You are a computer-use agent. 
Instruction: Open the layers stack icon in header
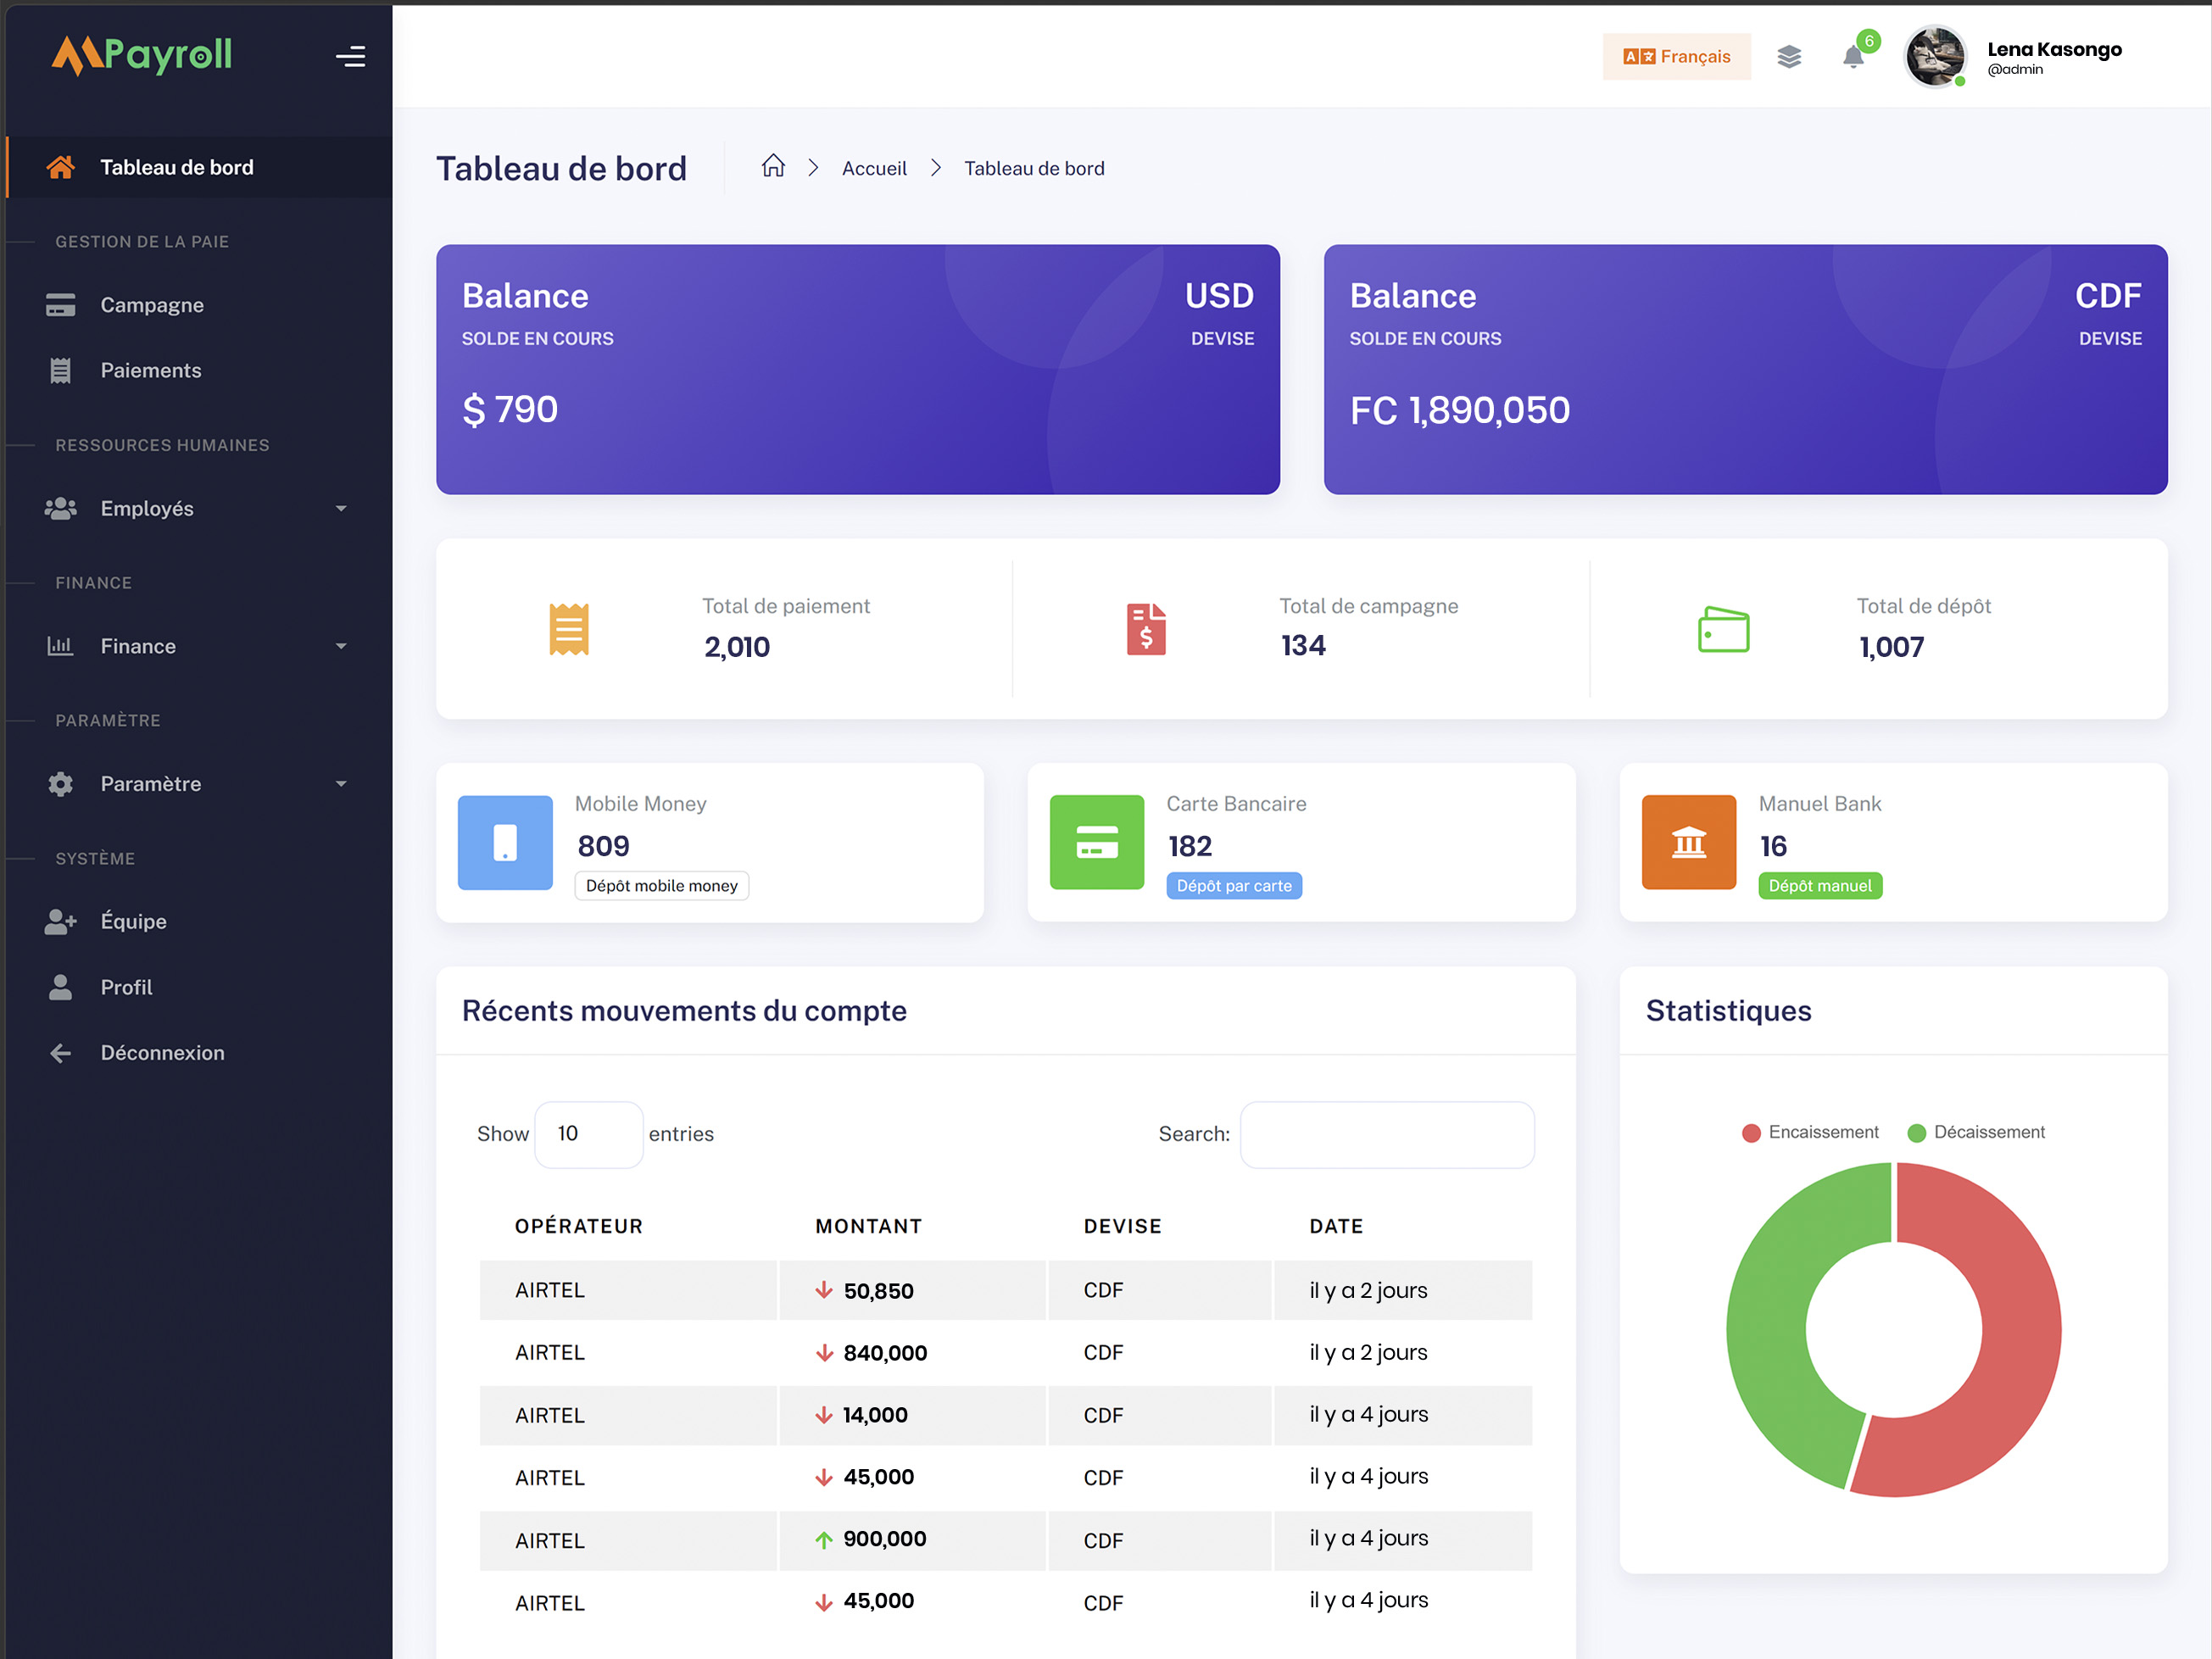(1789, 57)
